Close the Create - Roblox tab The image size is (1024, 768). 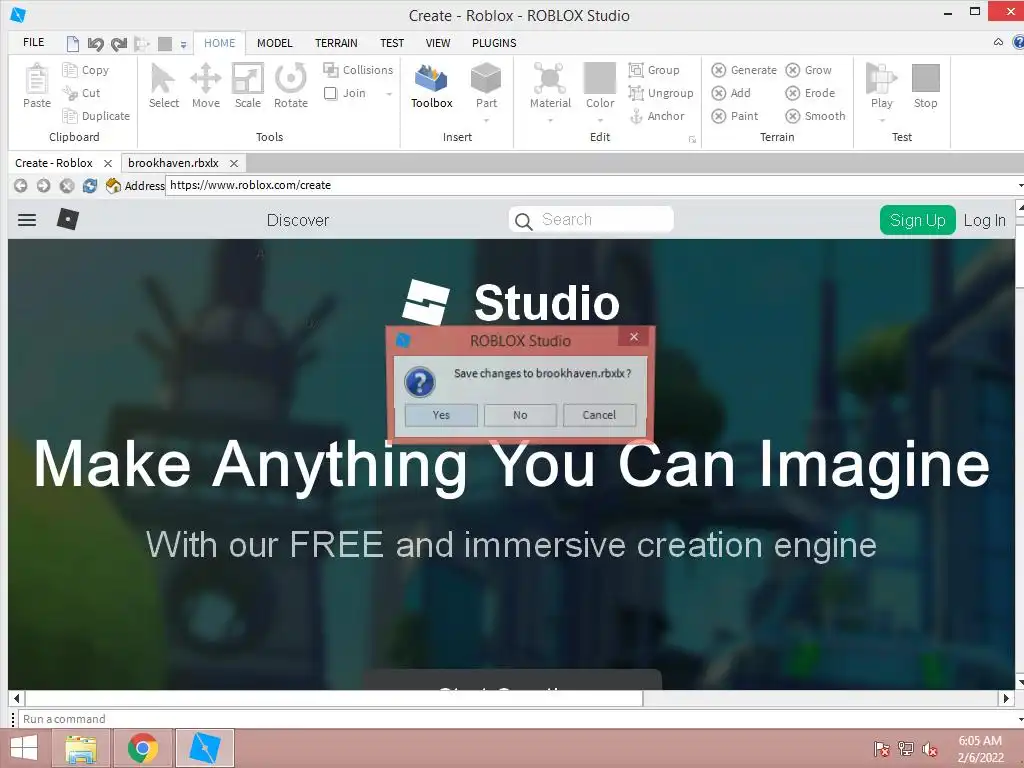tap(108, 163)
